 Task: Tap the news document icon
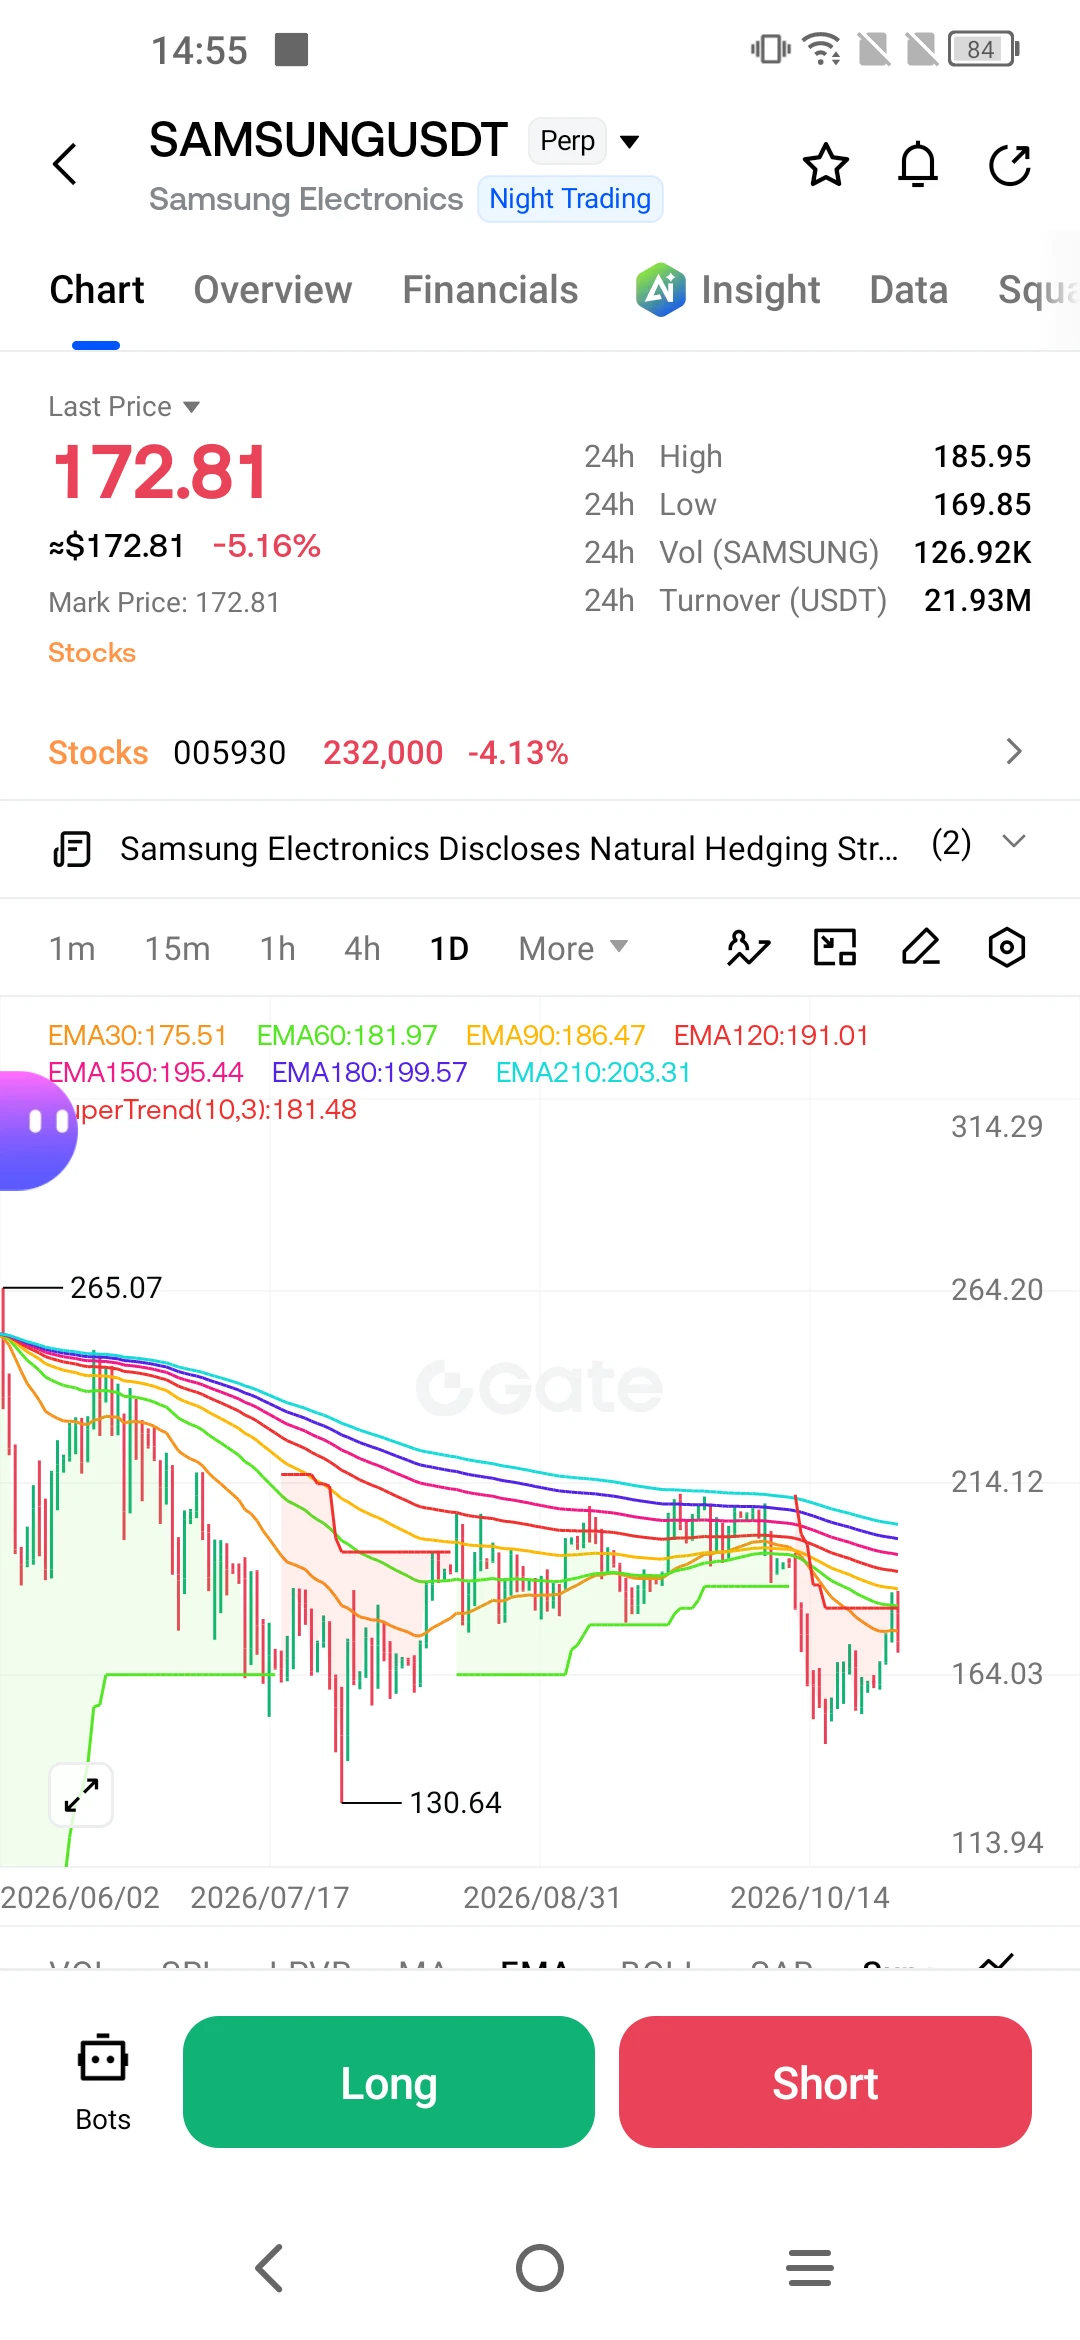click(x=72, y=849)
